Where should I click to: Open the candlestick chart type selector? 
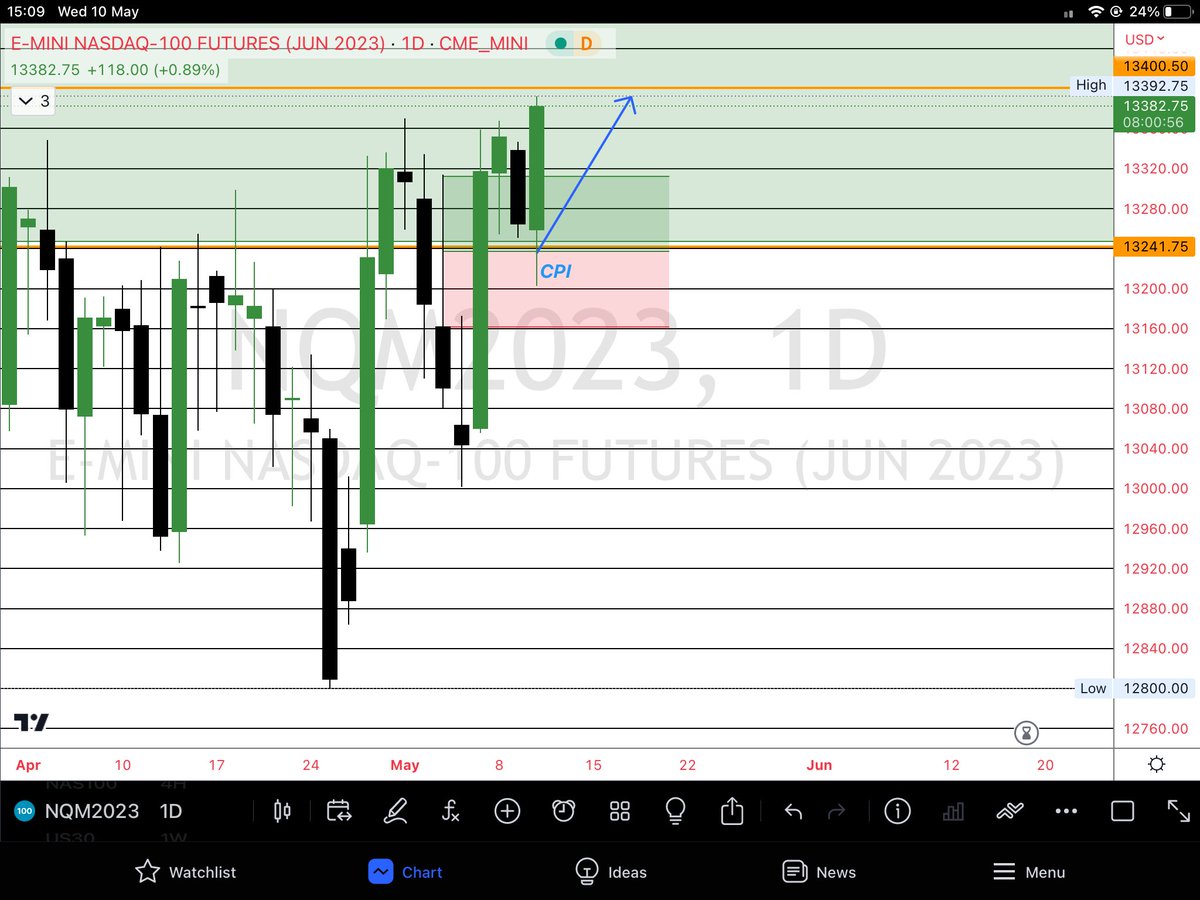point(281,811)
